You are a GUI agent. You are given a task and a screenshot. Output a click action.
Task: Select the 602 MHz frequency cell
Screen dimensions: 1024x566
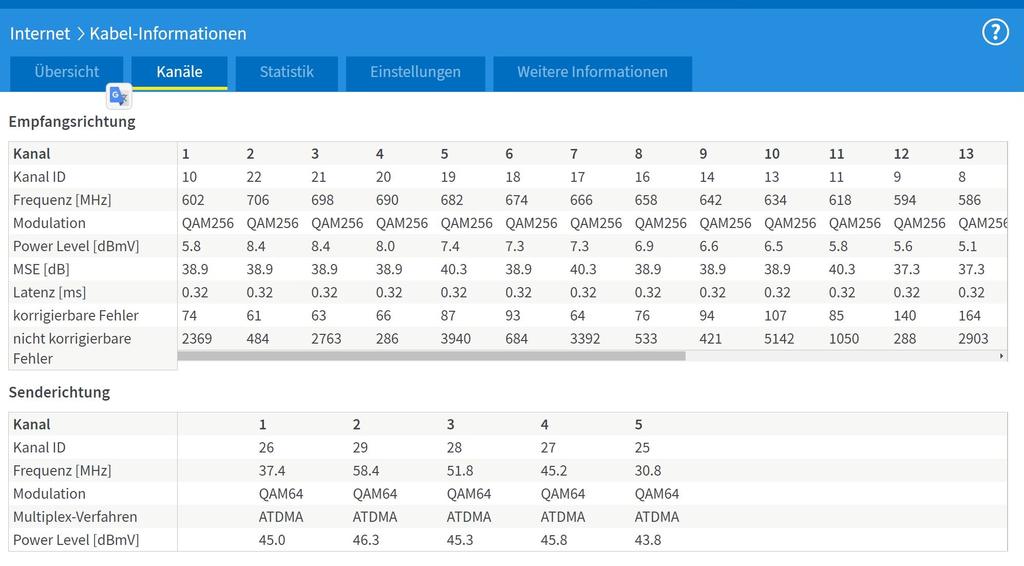(194, 200)
